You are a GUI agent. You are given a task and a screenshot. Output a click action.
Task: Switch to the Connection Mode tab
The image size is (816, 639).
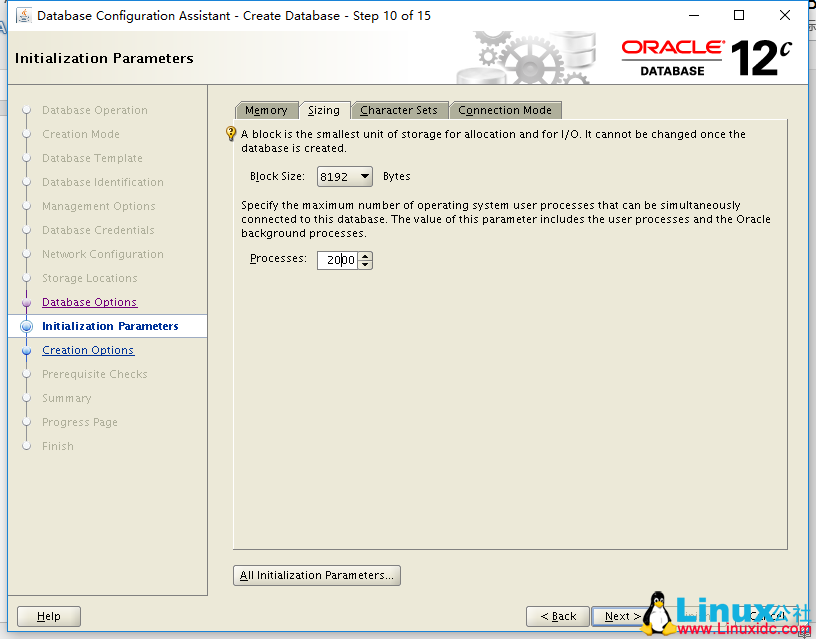click(503, 110)
